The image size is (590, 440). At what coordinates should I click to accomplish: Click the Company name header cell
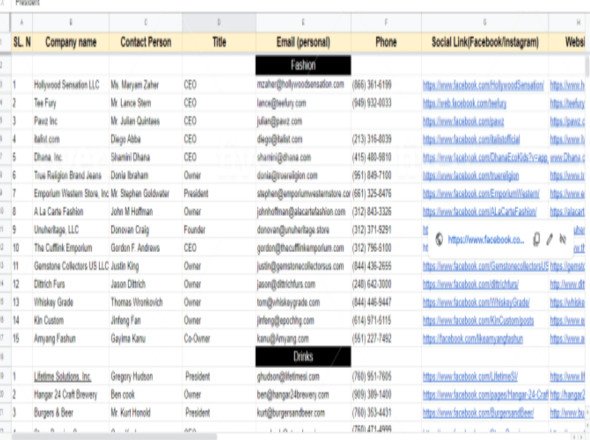coord(71,42)
